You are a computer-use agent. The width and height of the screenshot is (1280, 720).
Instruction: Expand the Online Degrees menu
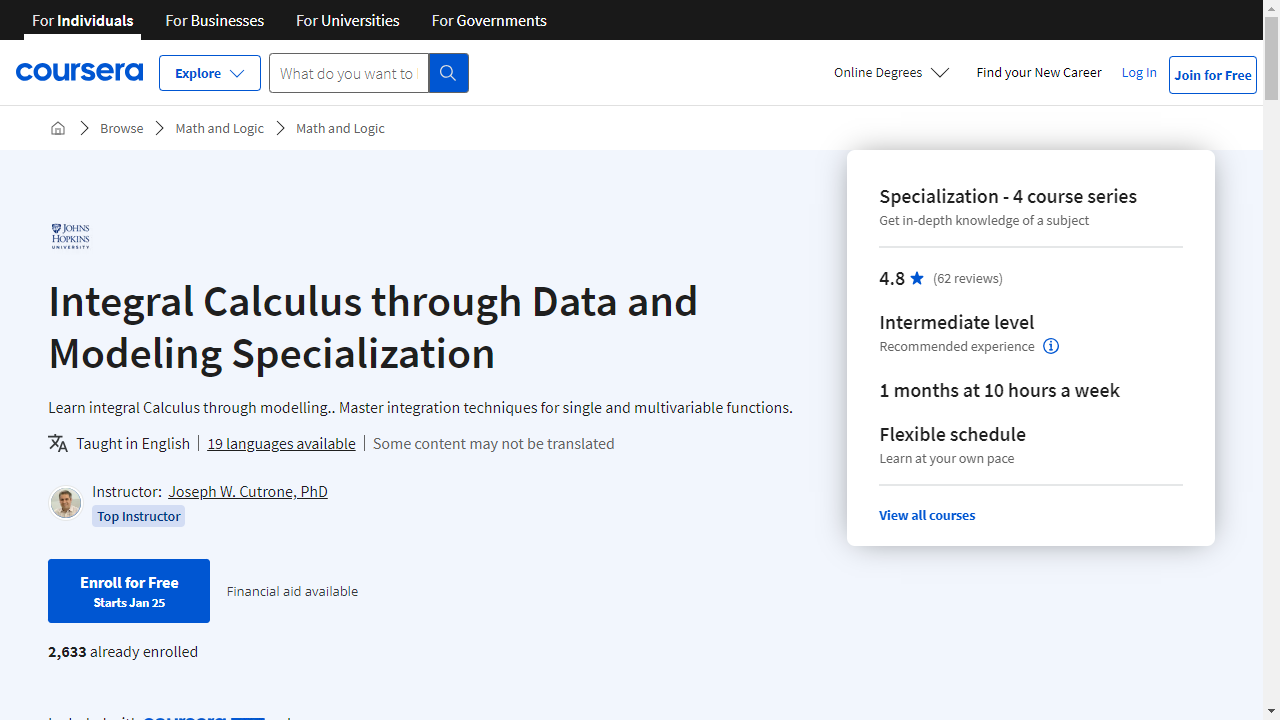click(x=891, y=72)
